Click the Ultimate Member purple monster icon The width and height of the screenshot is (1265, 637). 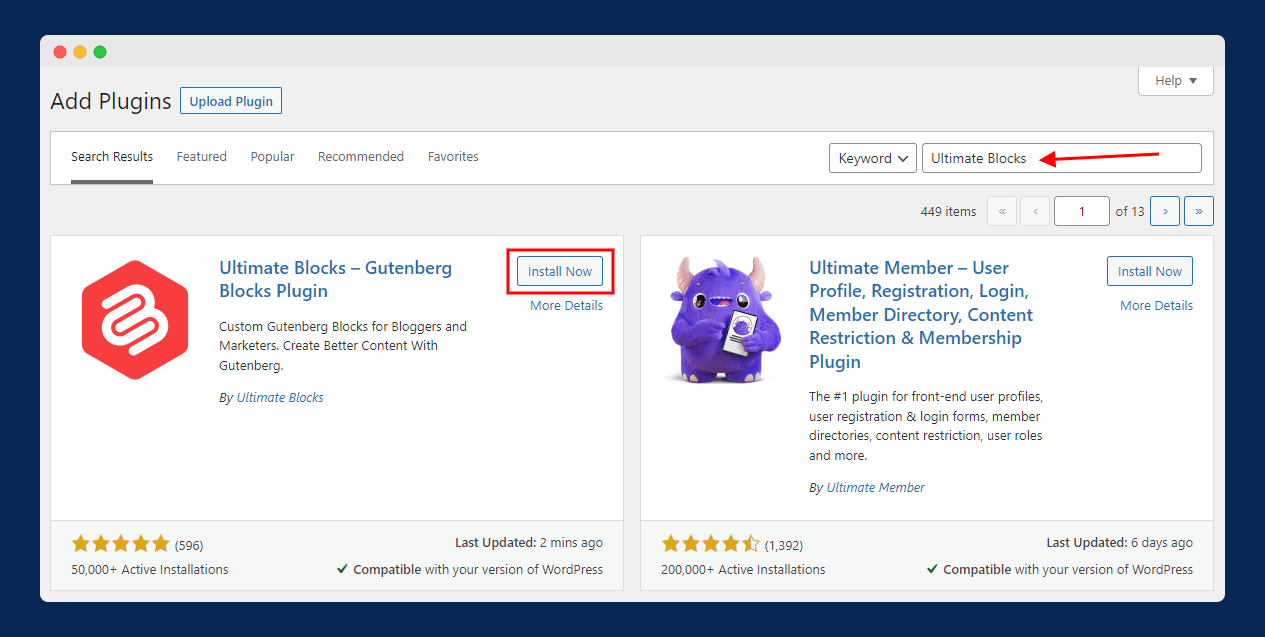click(x=725, y=320)
